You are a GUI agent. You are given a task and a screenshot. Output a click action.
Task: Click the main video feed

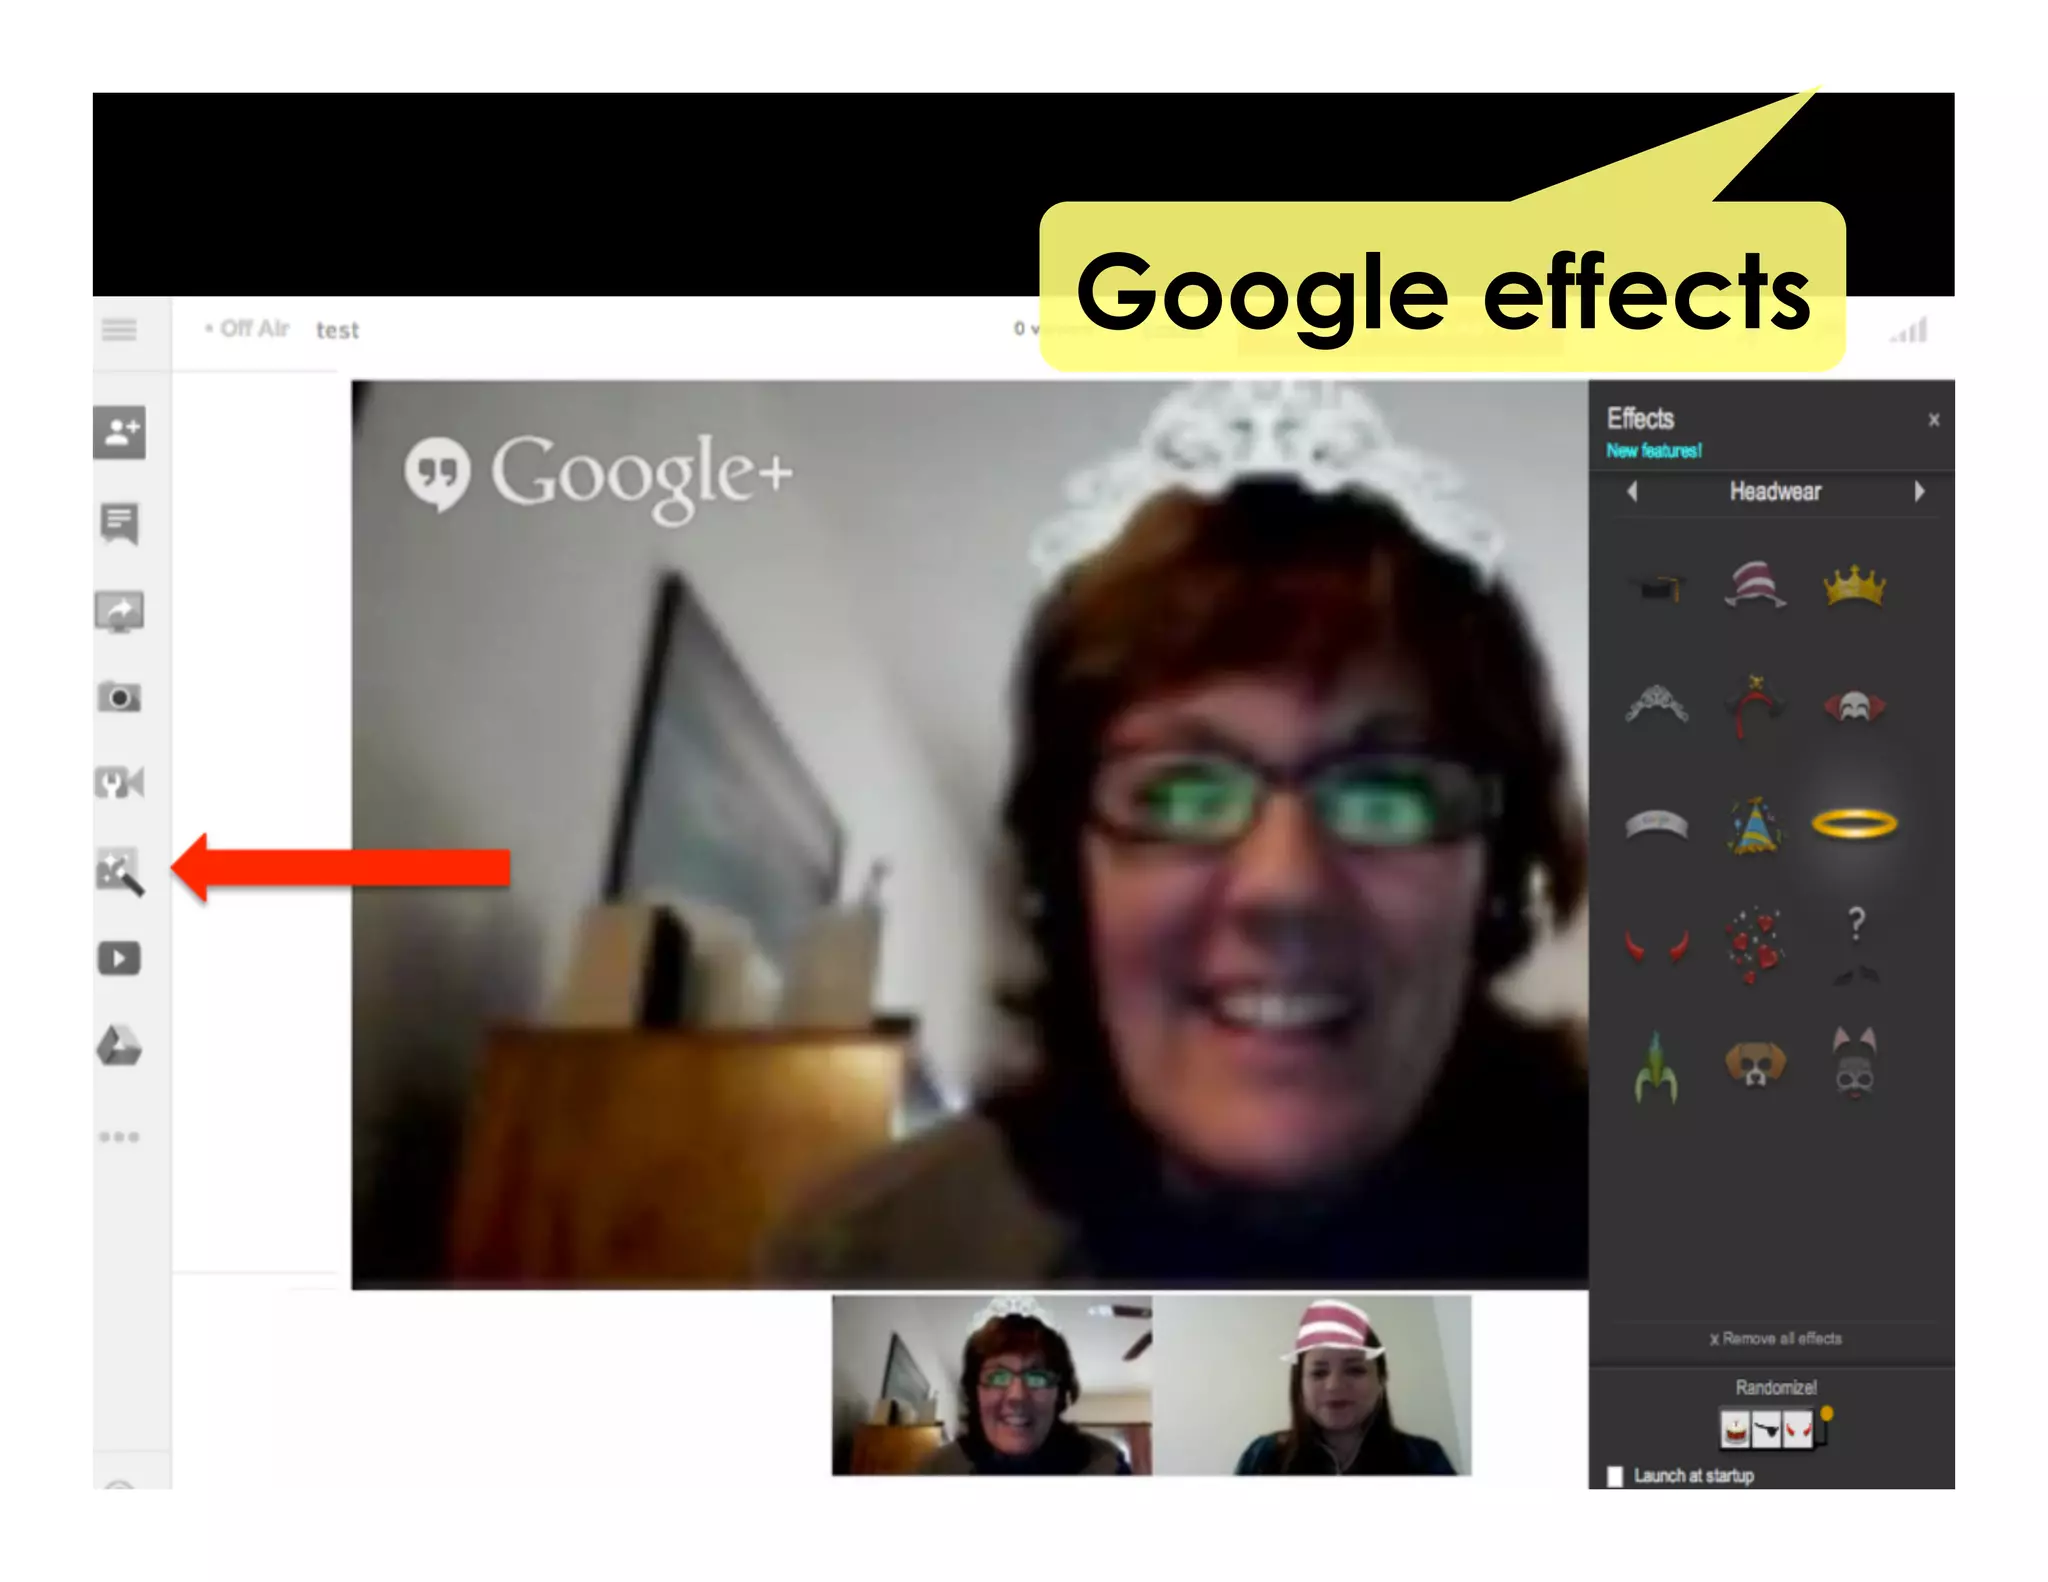coord(969,834)
